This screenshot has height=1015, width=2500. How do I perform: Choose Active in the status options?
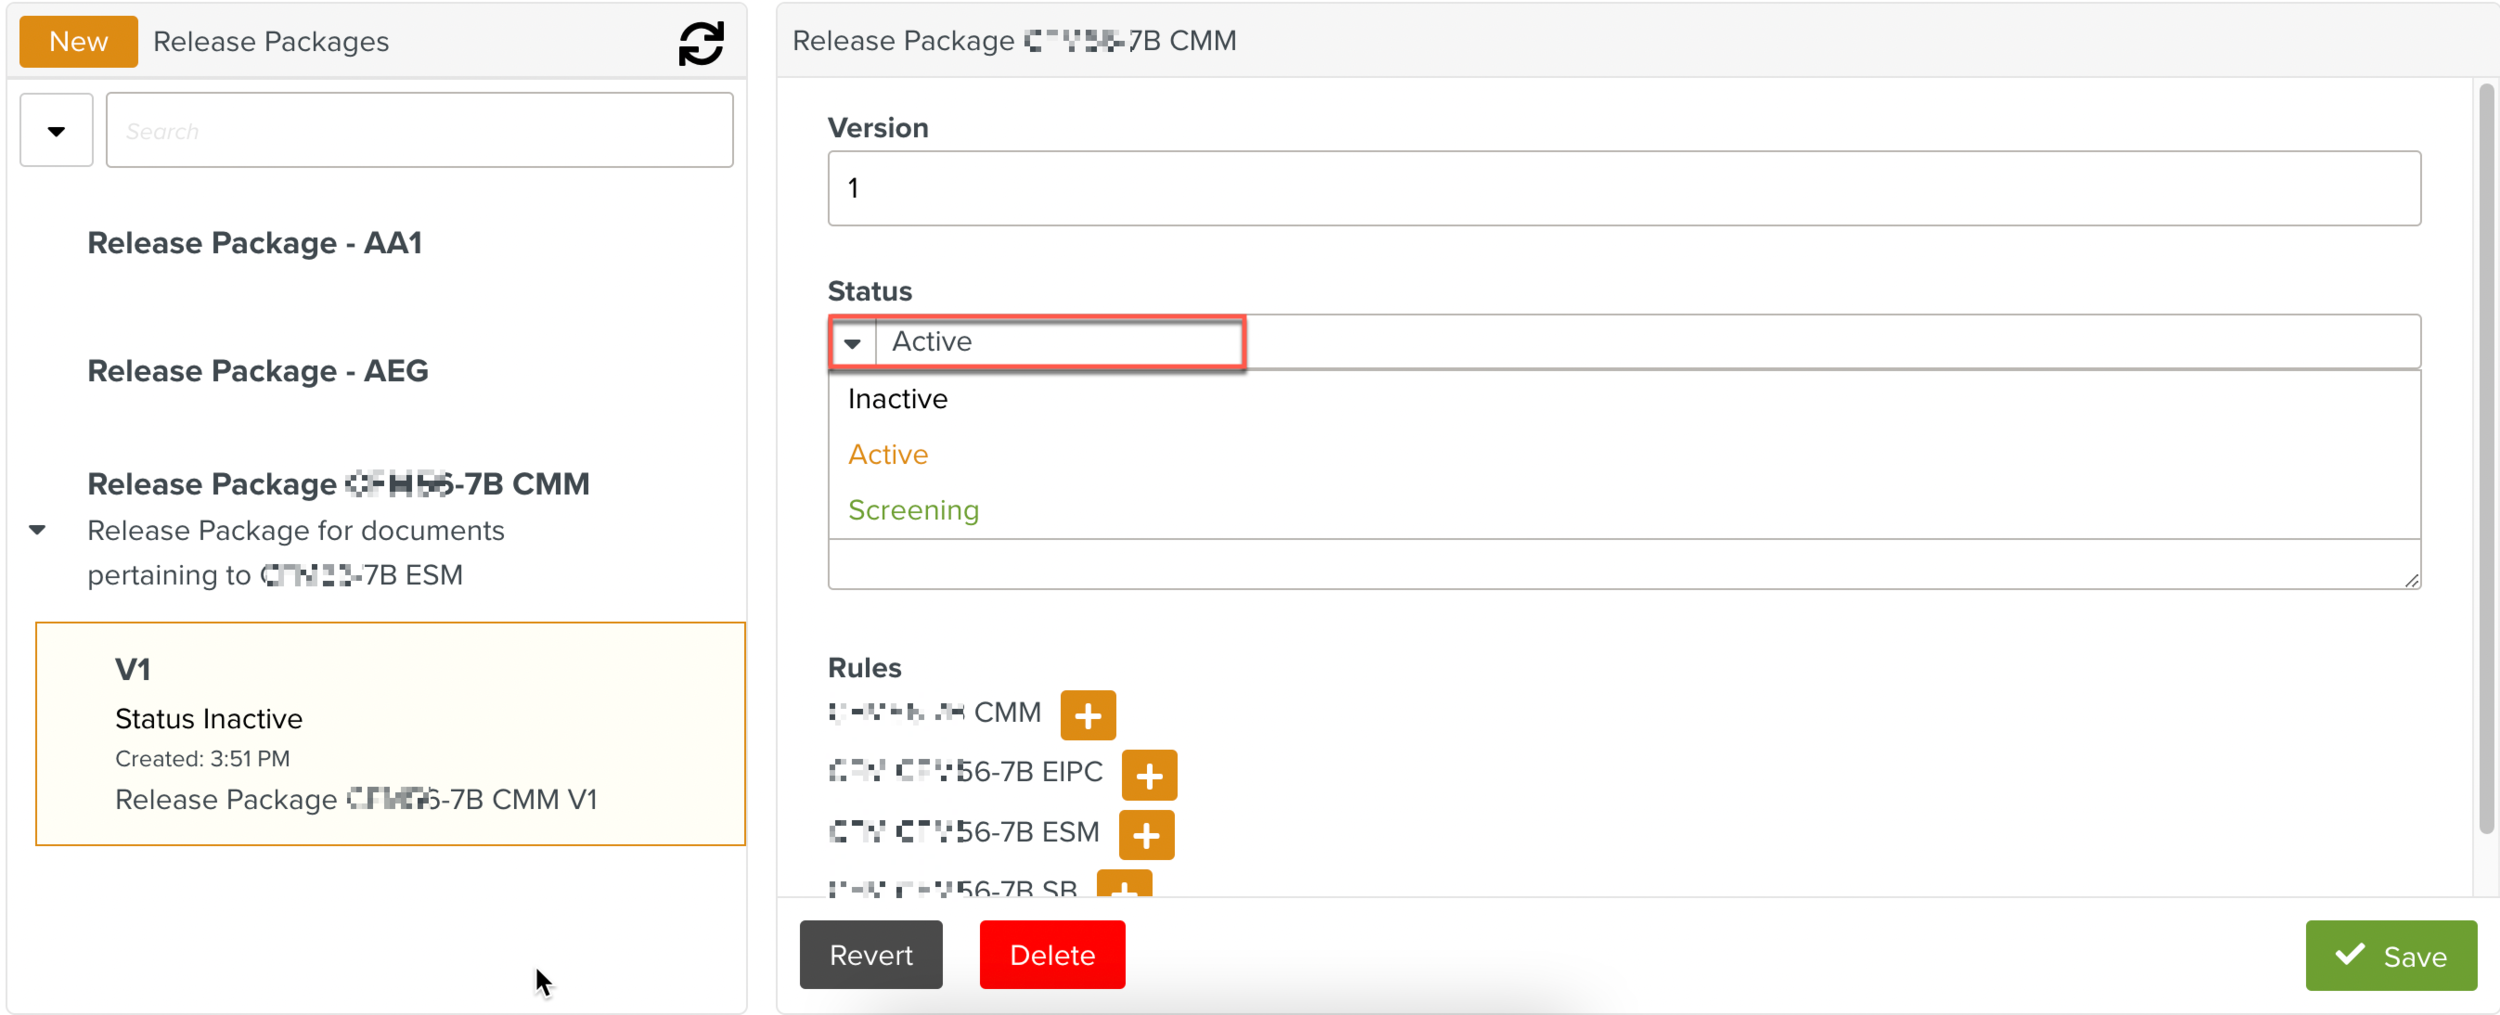[x=887, y=455]
